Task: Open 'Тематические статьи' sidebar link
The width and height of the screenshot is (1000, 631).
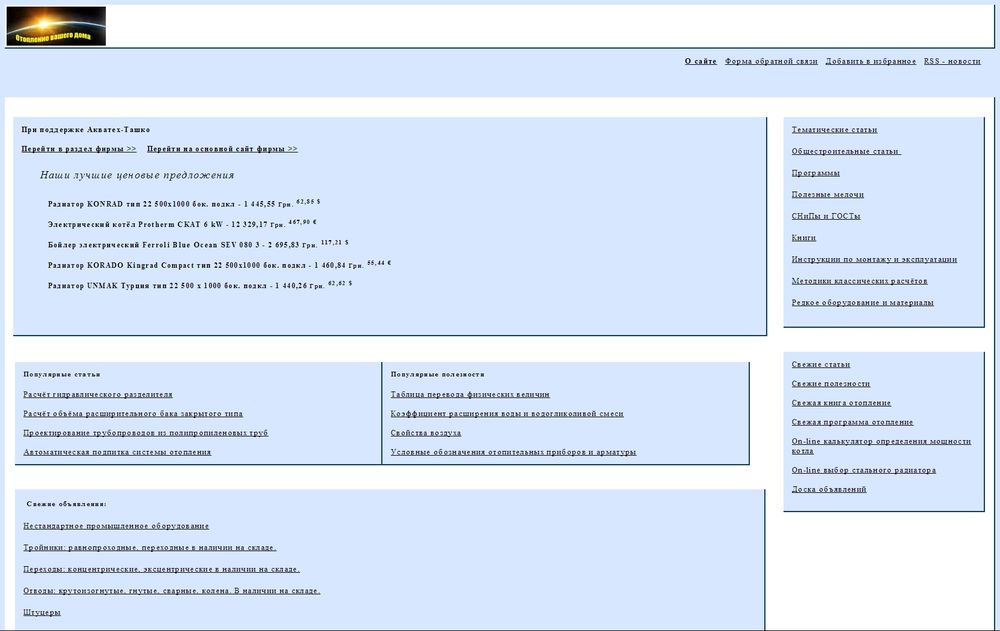Action: 834,130
